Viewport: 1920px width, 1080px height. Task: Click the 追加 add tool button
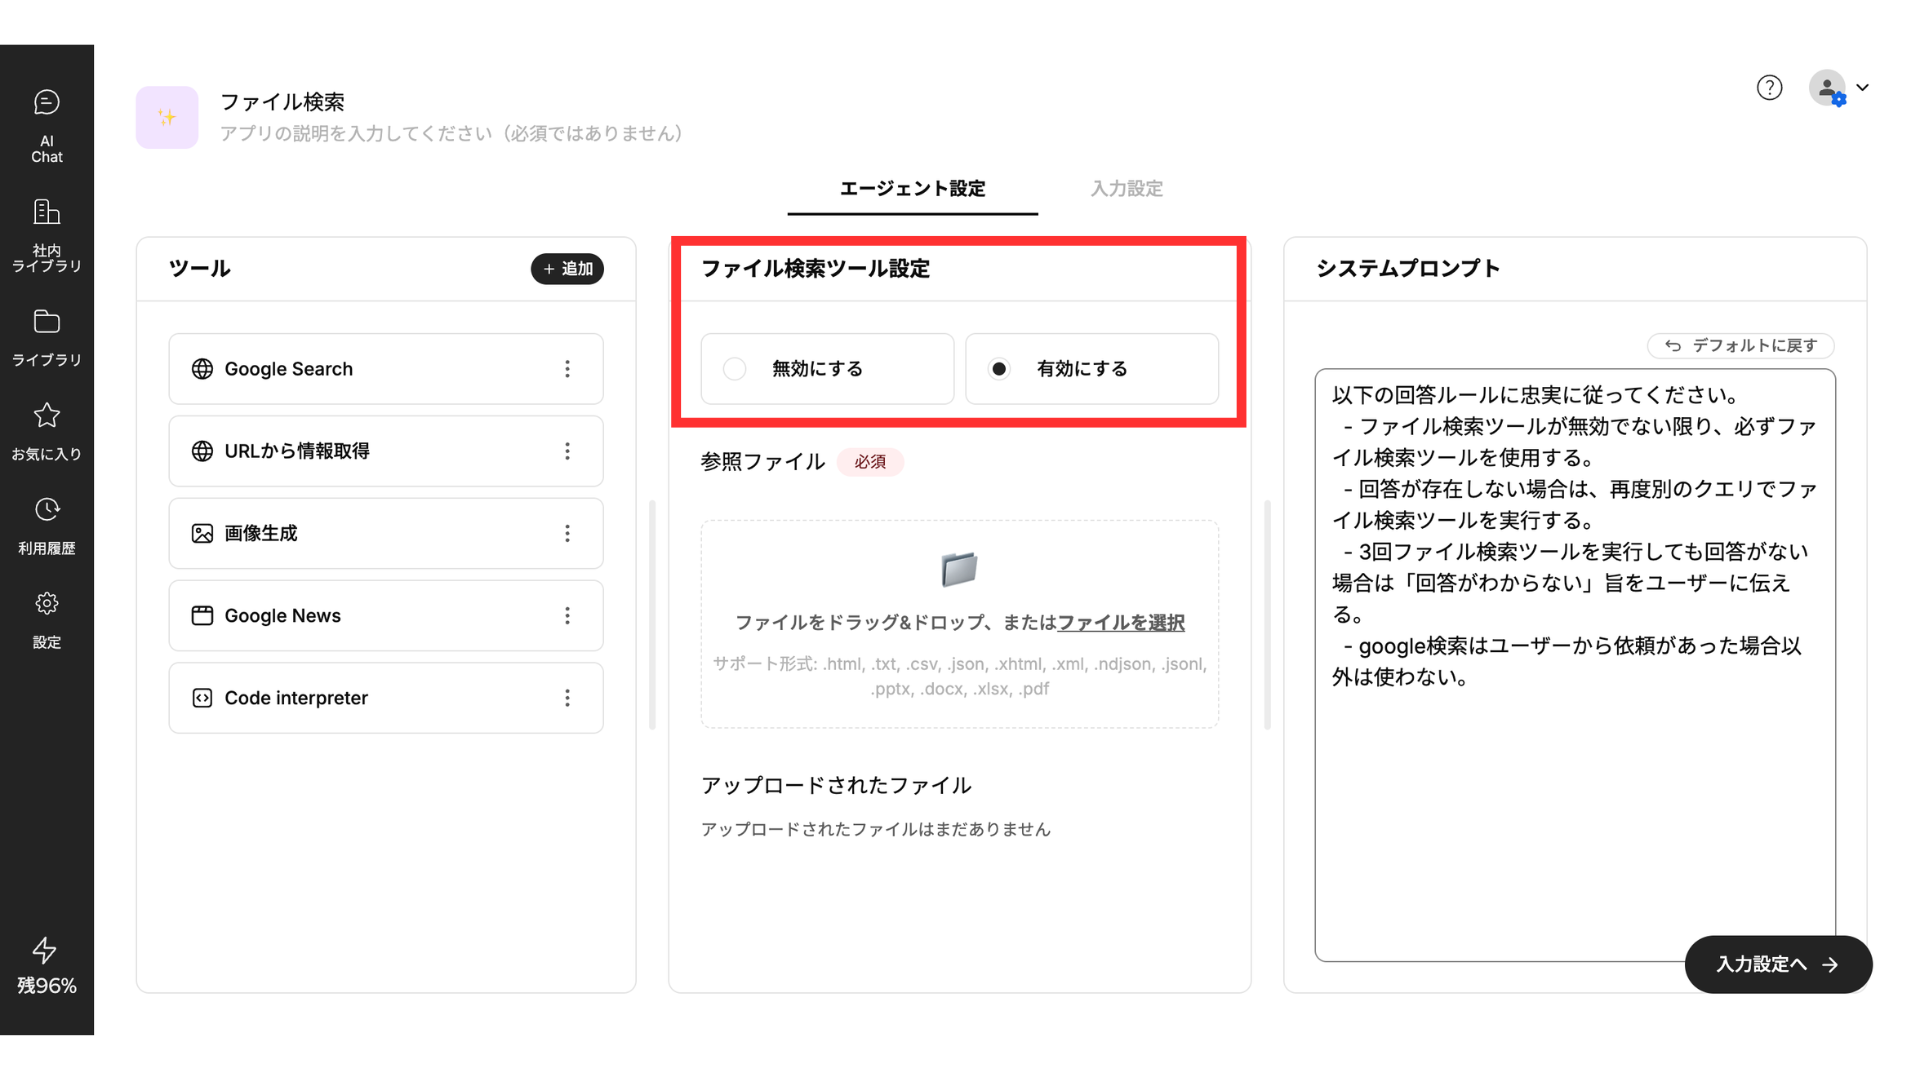[x=567, y=269]
